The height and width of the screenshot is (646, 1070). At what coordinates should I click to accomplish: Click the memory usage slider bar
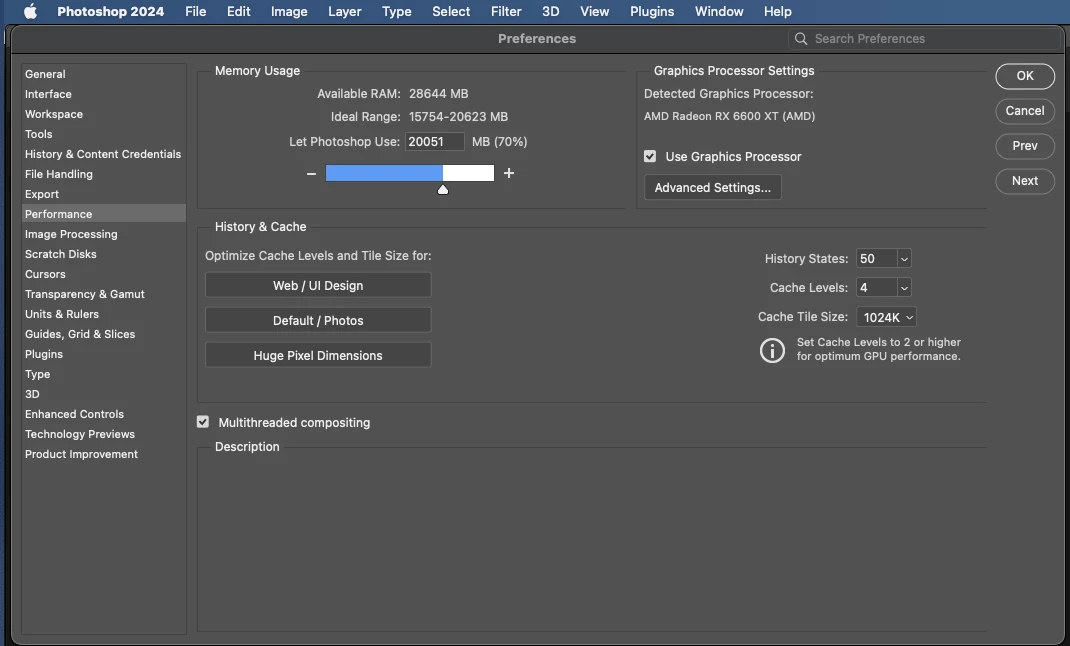409,173
